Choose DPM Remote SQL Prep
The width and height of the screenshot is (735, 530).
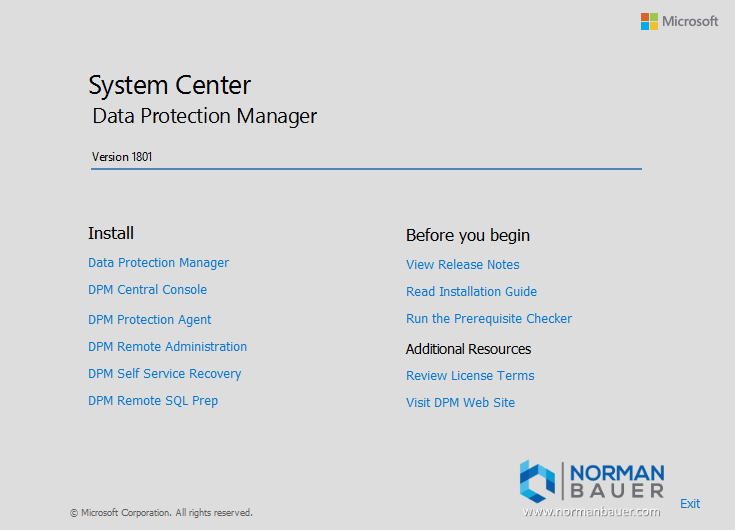click(152, 401)
